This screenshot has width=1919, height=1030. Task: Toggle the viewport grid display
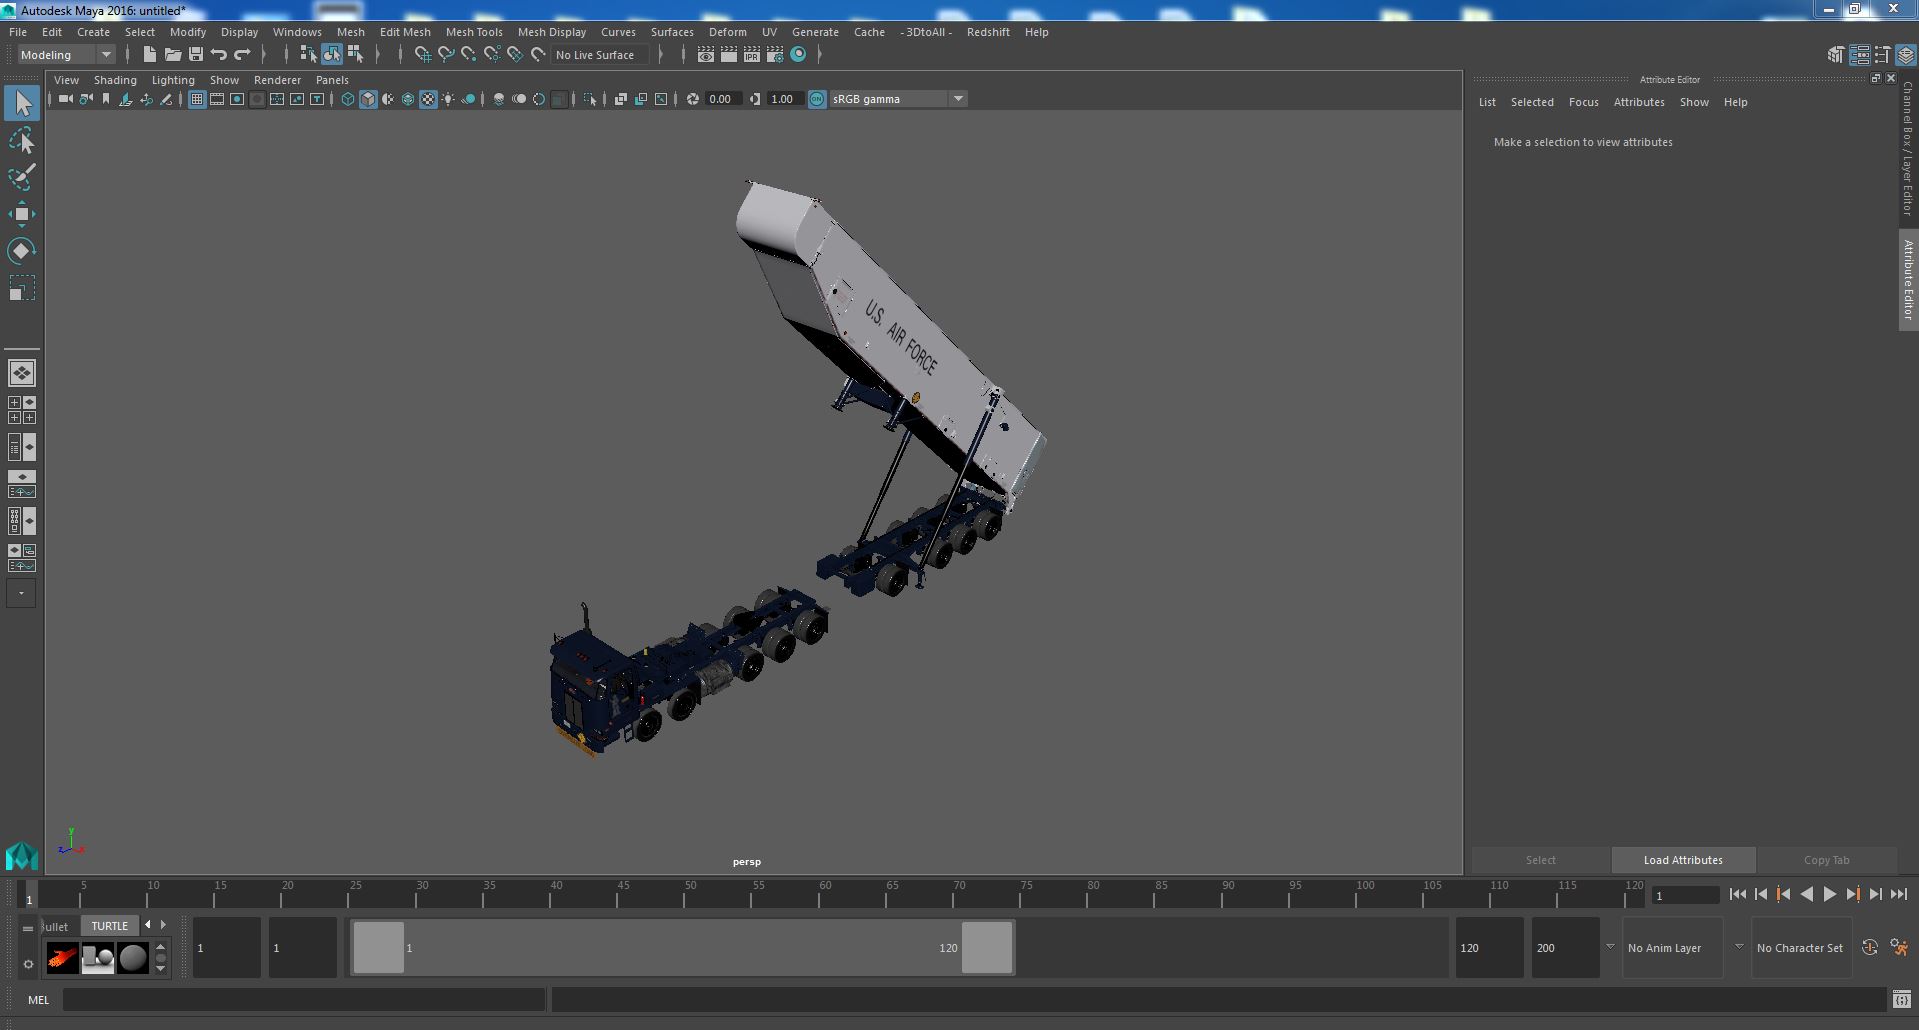click(x=197, y=99)
